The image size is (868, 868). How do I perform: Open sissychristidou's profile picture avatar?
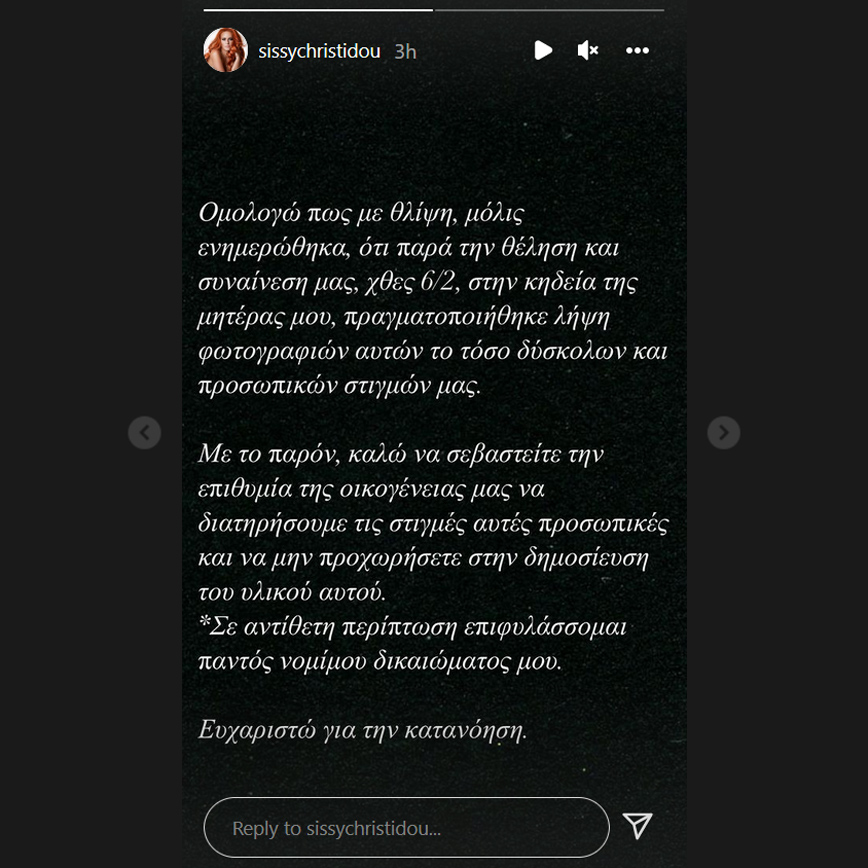coord(225,50)
